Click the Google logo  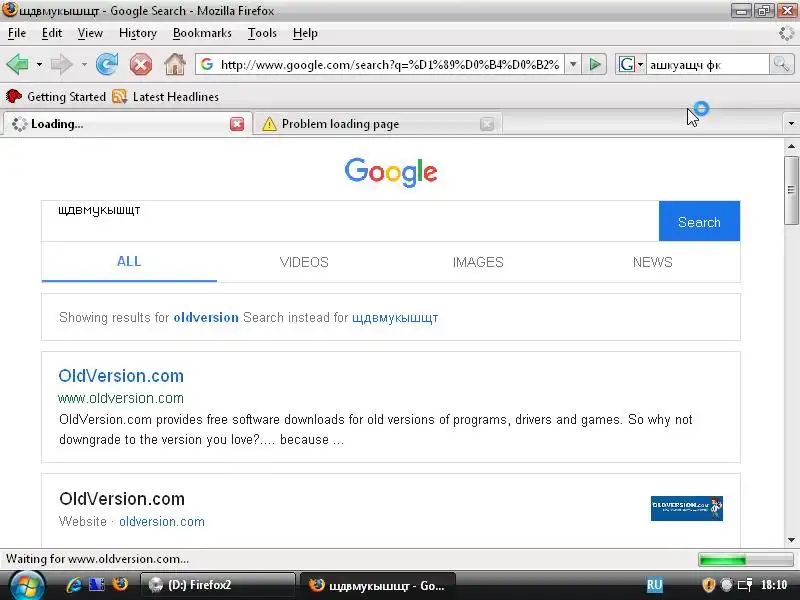tap(391, 172)
